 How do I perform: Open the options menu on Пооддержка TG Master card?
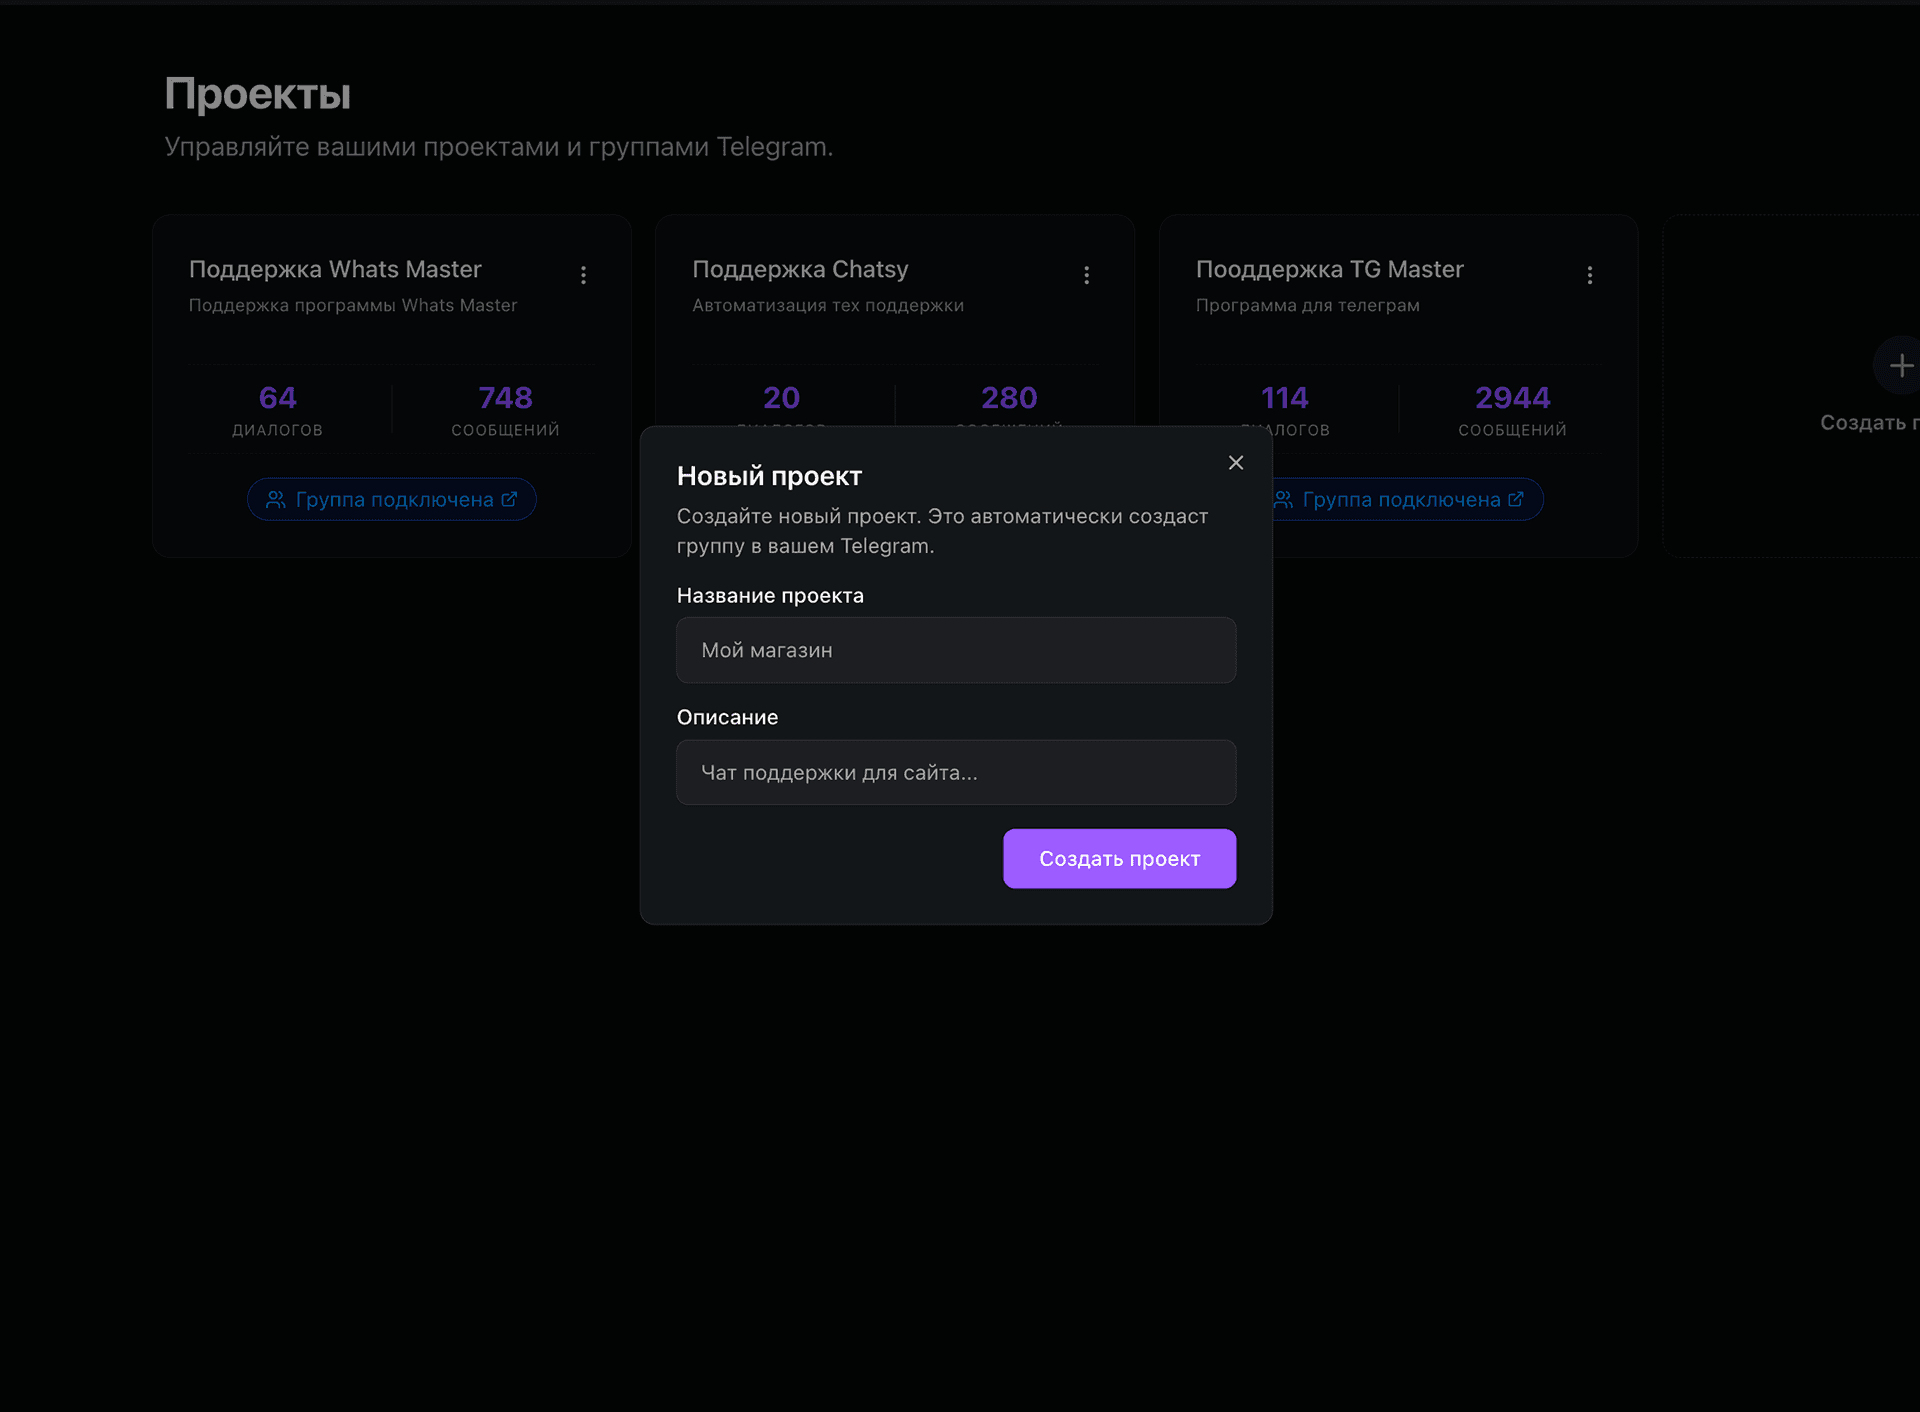tap(1590, 274)
